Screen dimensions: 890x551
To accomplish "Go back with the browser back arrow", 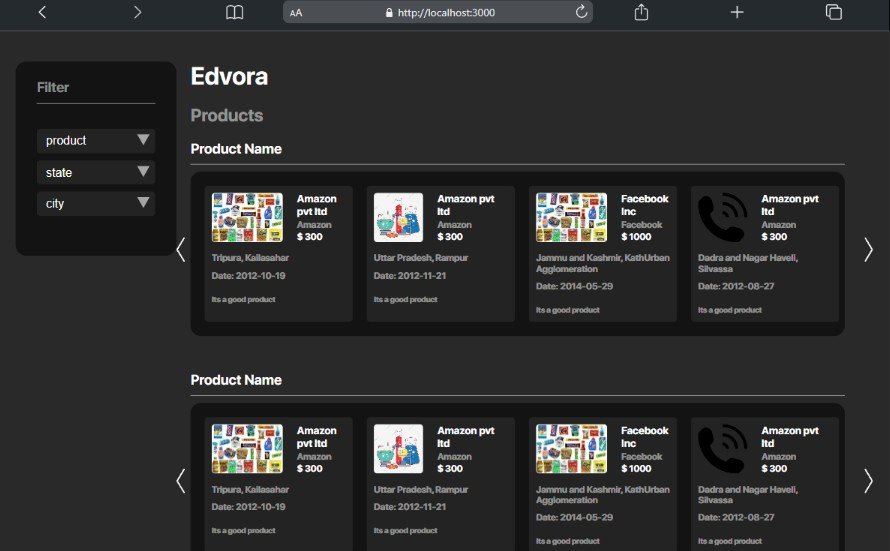I will coord(42,12).
